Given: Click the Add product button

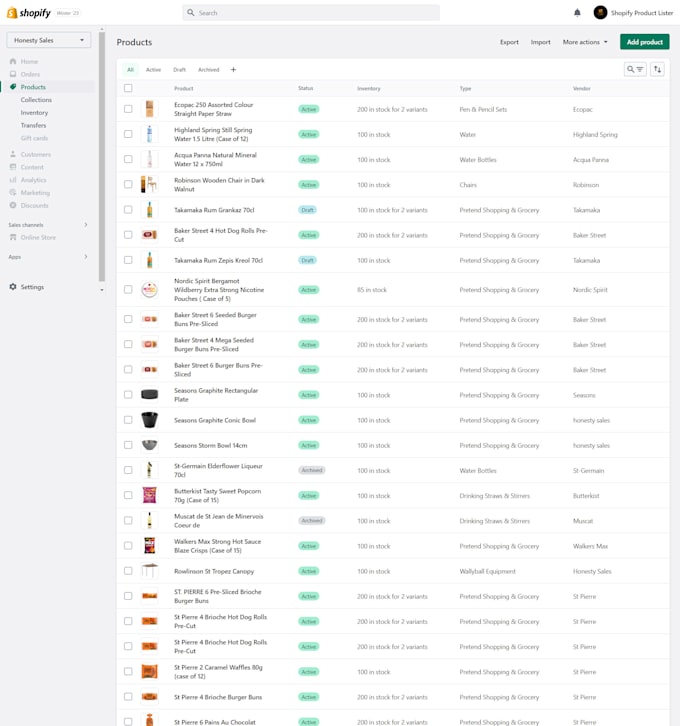Looking at the screenshot, I should pos(645,42).
